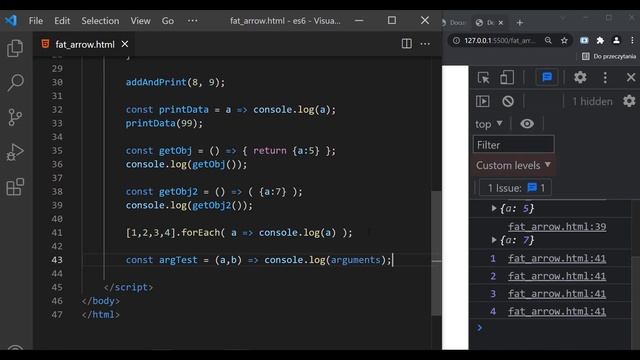Open the DevTools issues message icon
The height and width of the screenshot is (360, 640).
click(547, 77)
